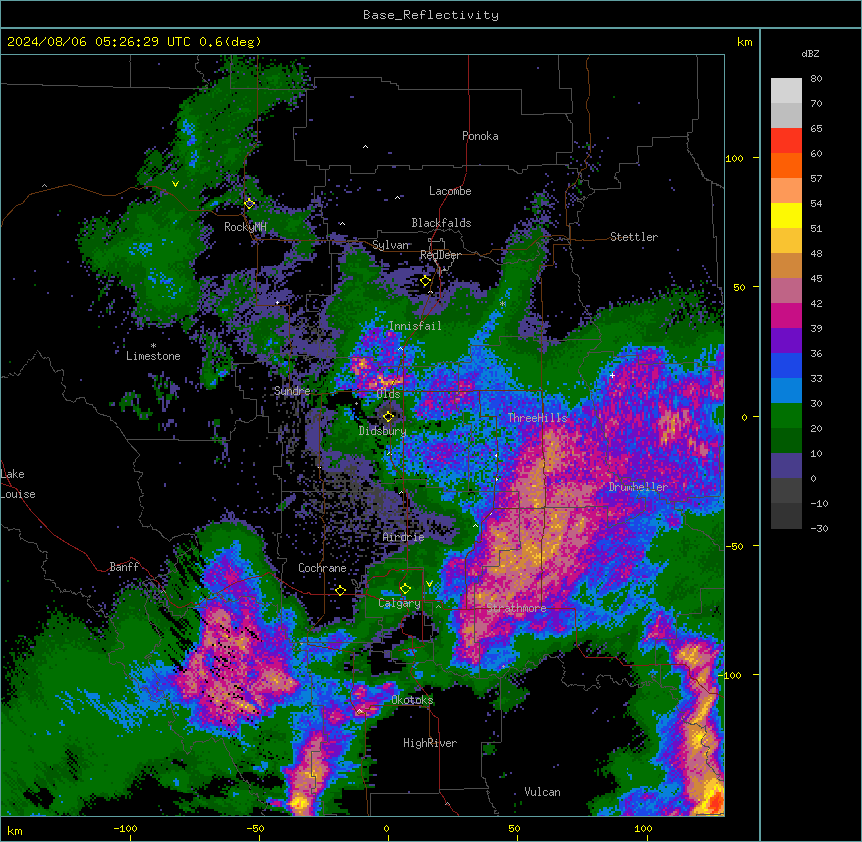This screenshot has width=862, height=842.
Task: Select the bright yellow 51-54 dBZ swatch
Action: pos(786,215)
